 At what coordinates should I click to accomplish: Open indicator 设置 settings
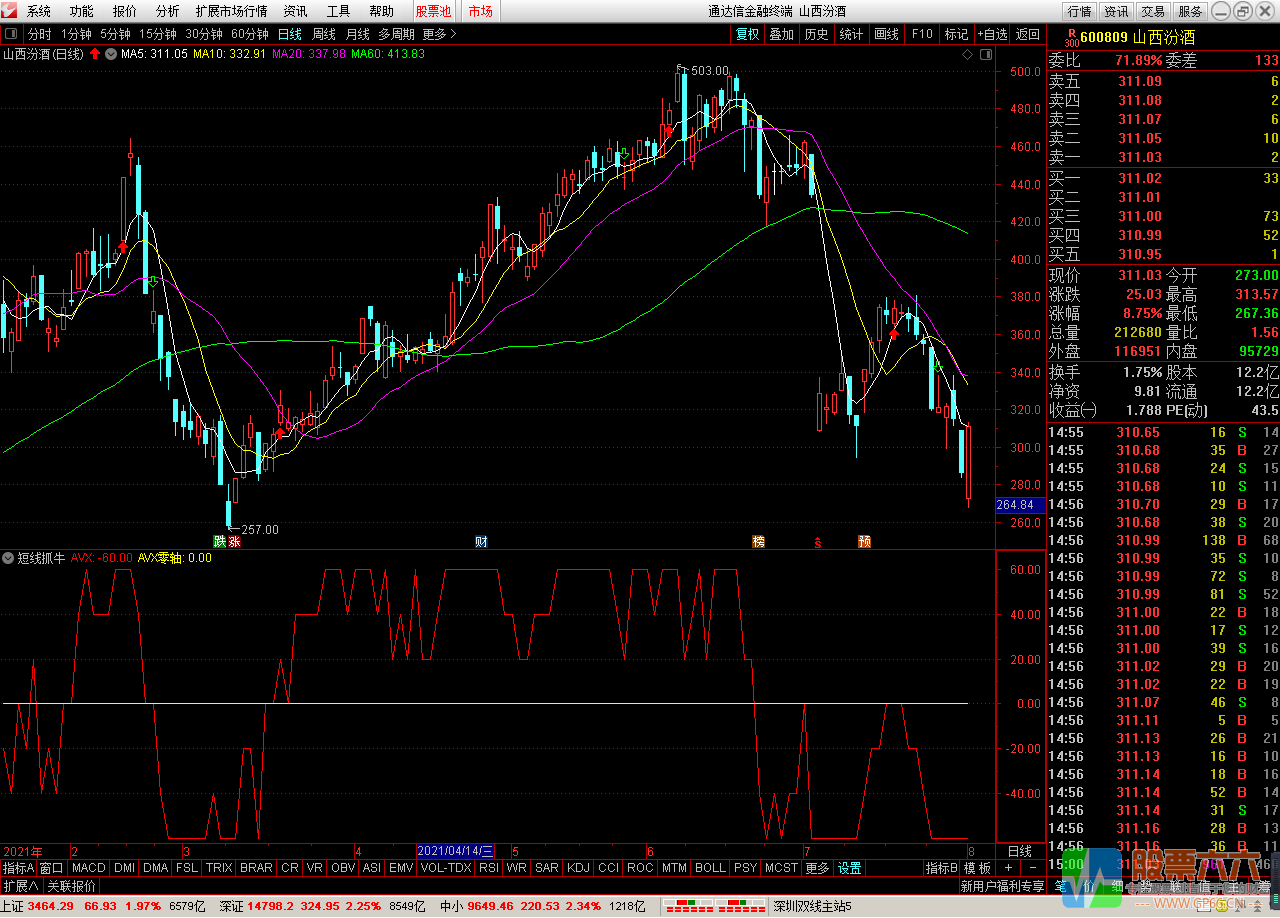tap(850, 868)
